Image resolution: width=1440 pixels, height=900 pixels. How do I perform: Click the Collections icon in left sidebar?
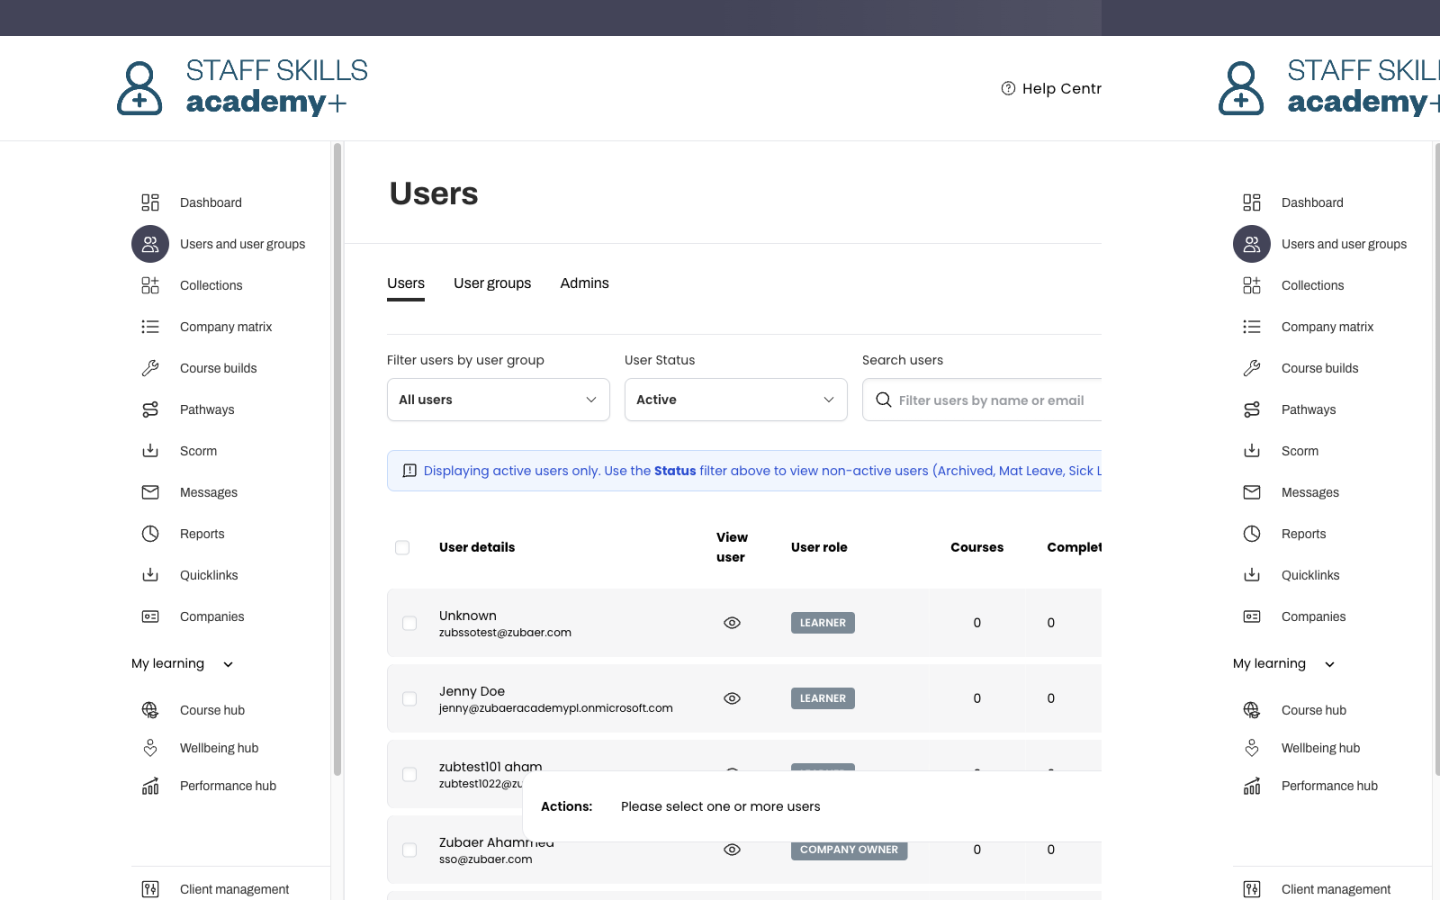tap(150, 286)
